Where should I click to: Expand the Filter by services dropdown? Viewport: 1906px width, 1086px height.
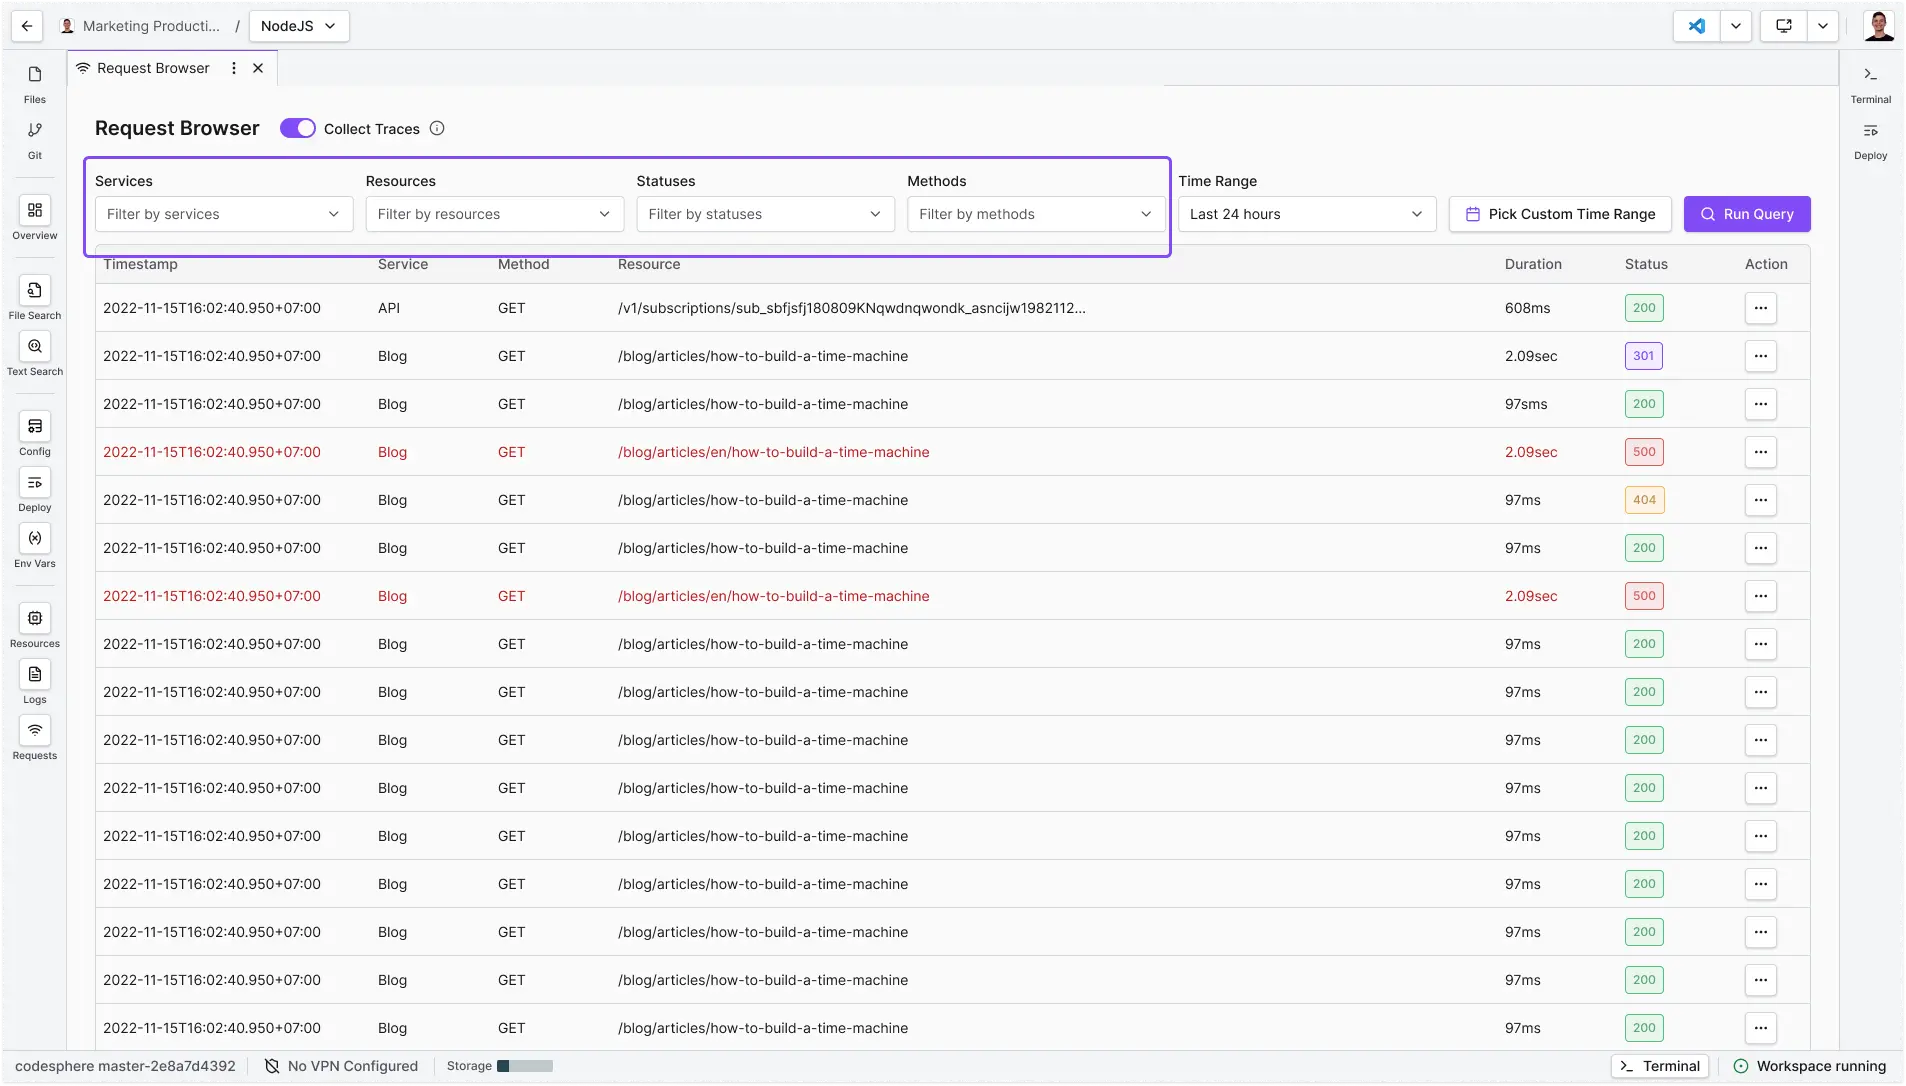pyautogui.click(x=224, y=214)
